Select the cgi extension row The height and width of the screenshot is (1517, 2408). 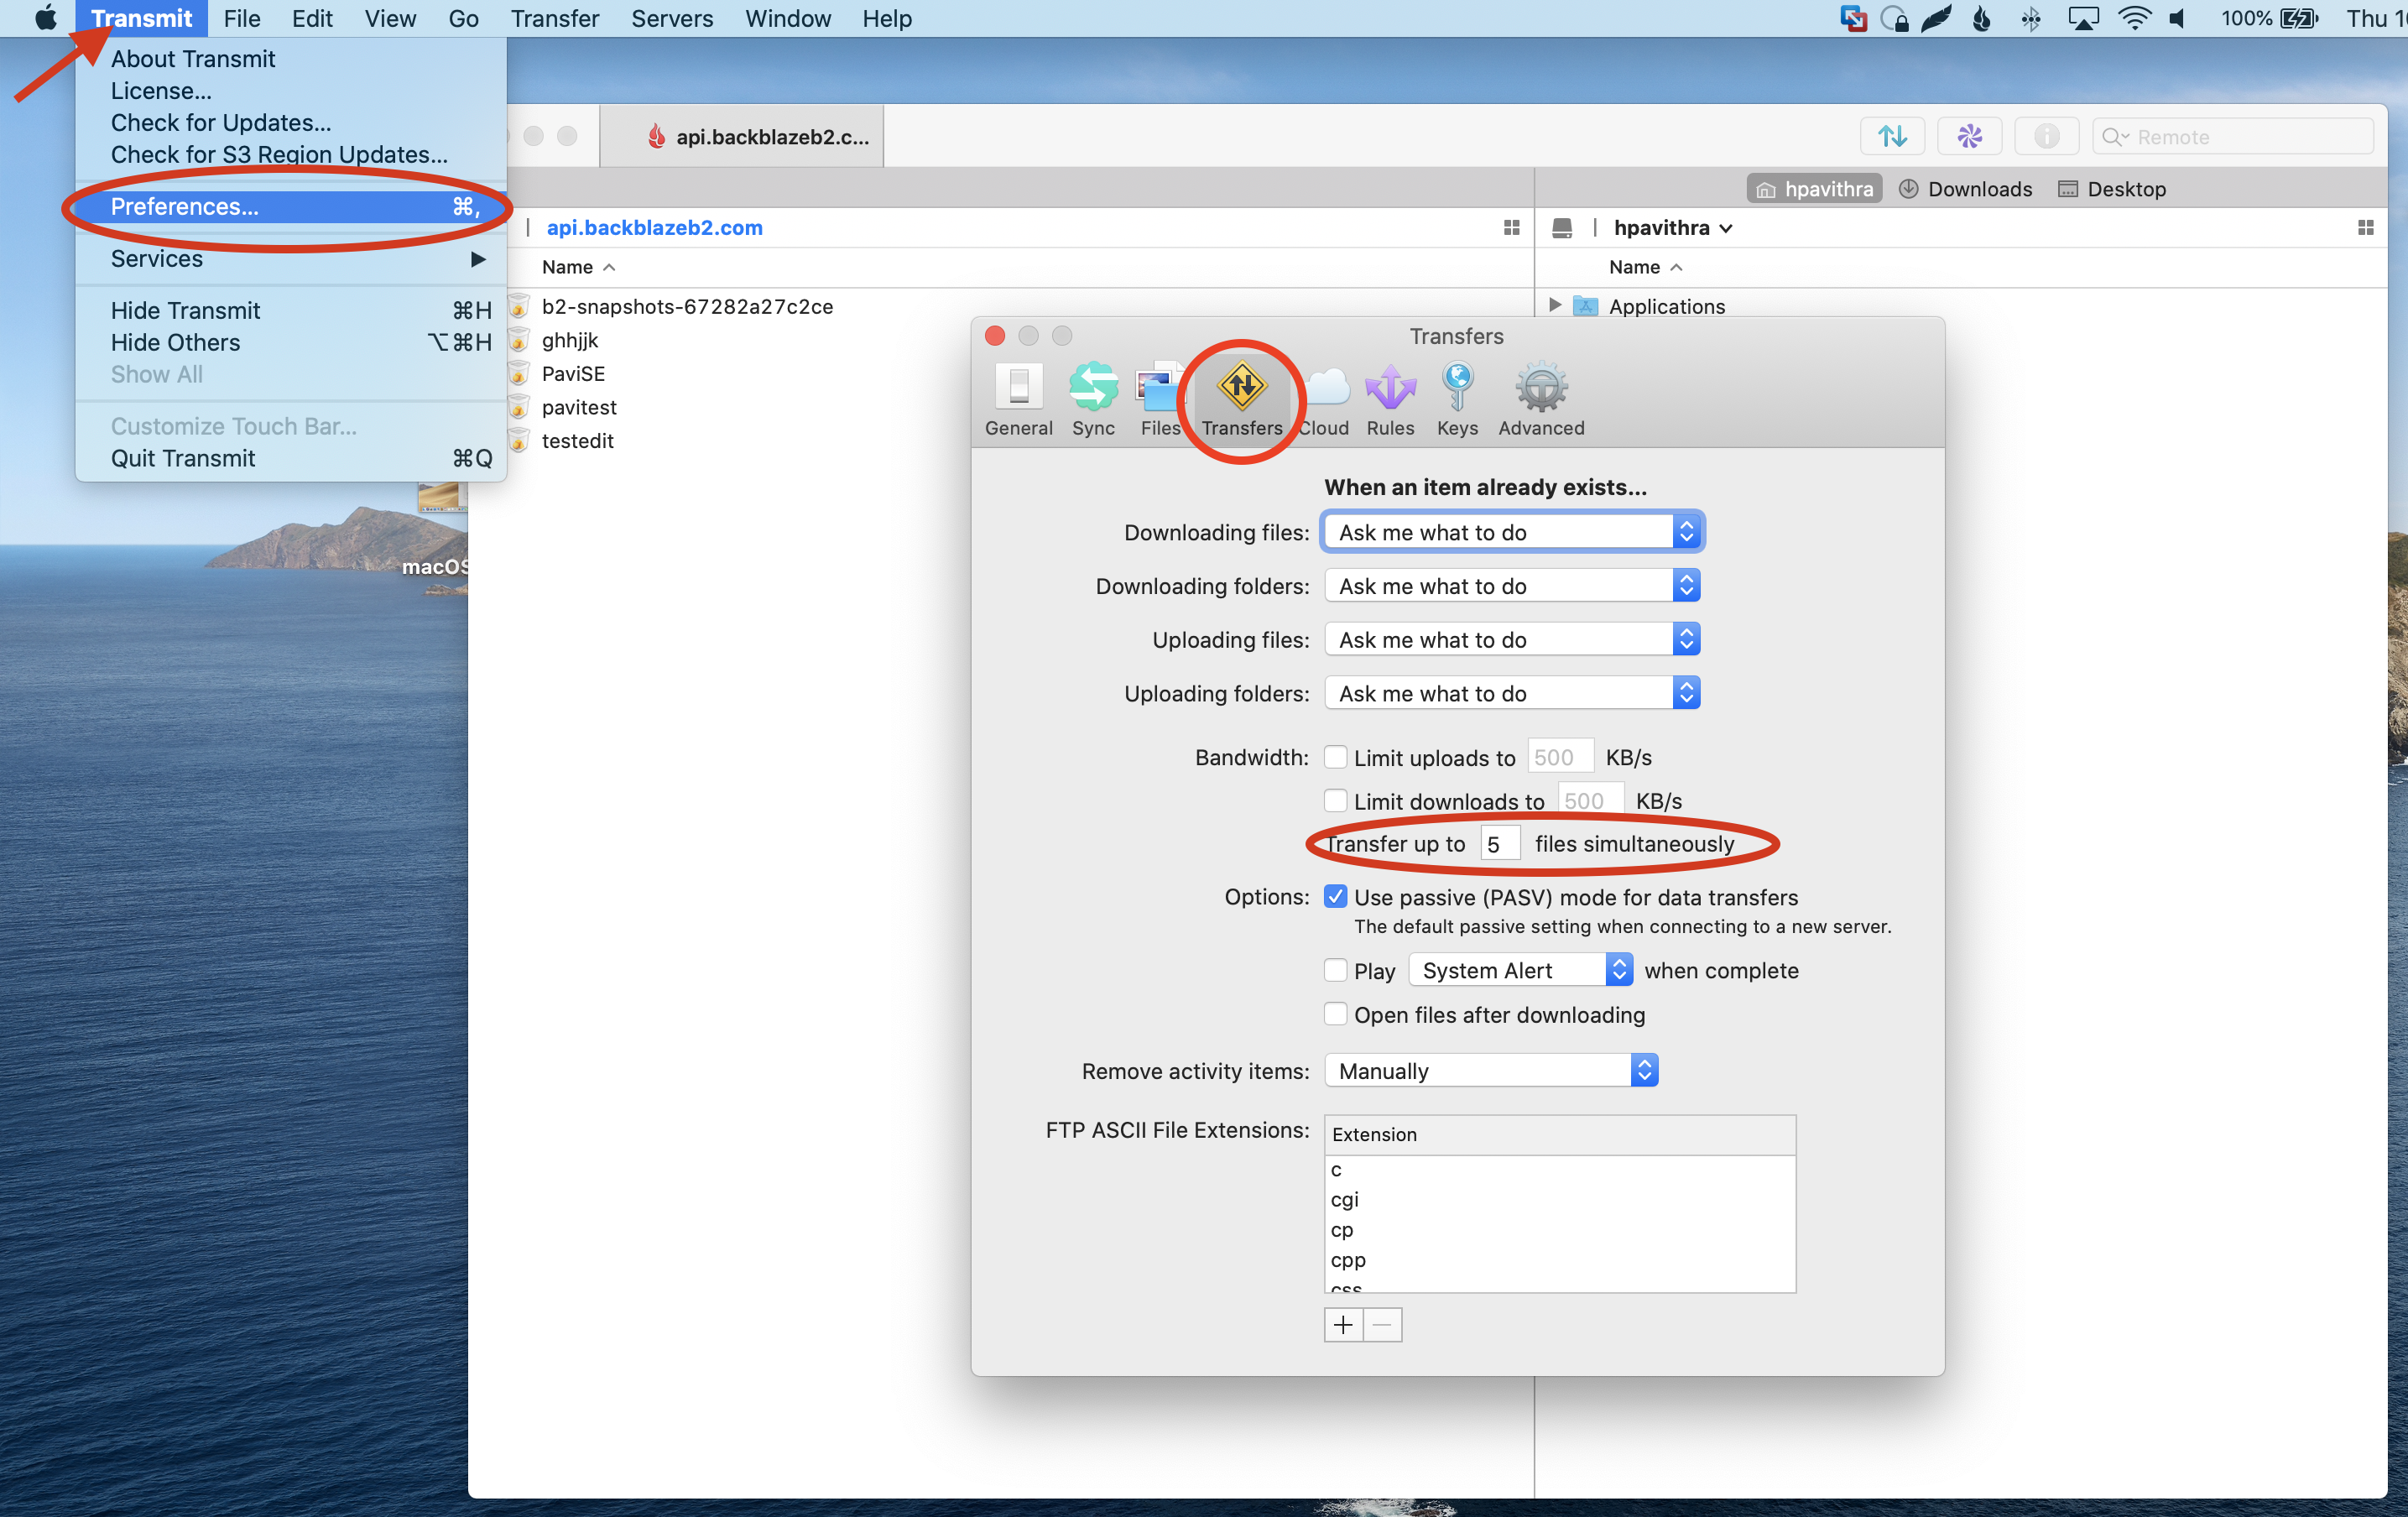tap(1559, 1199)
